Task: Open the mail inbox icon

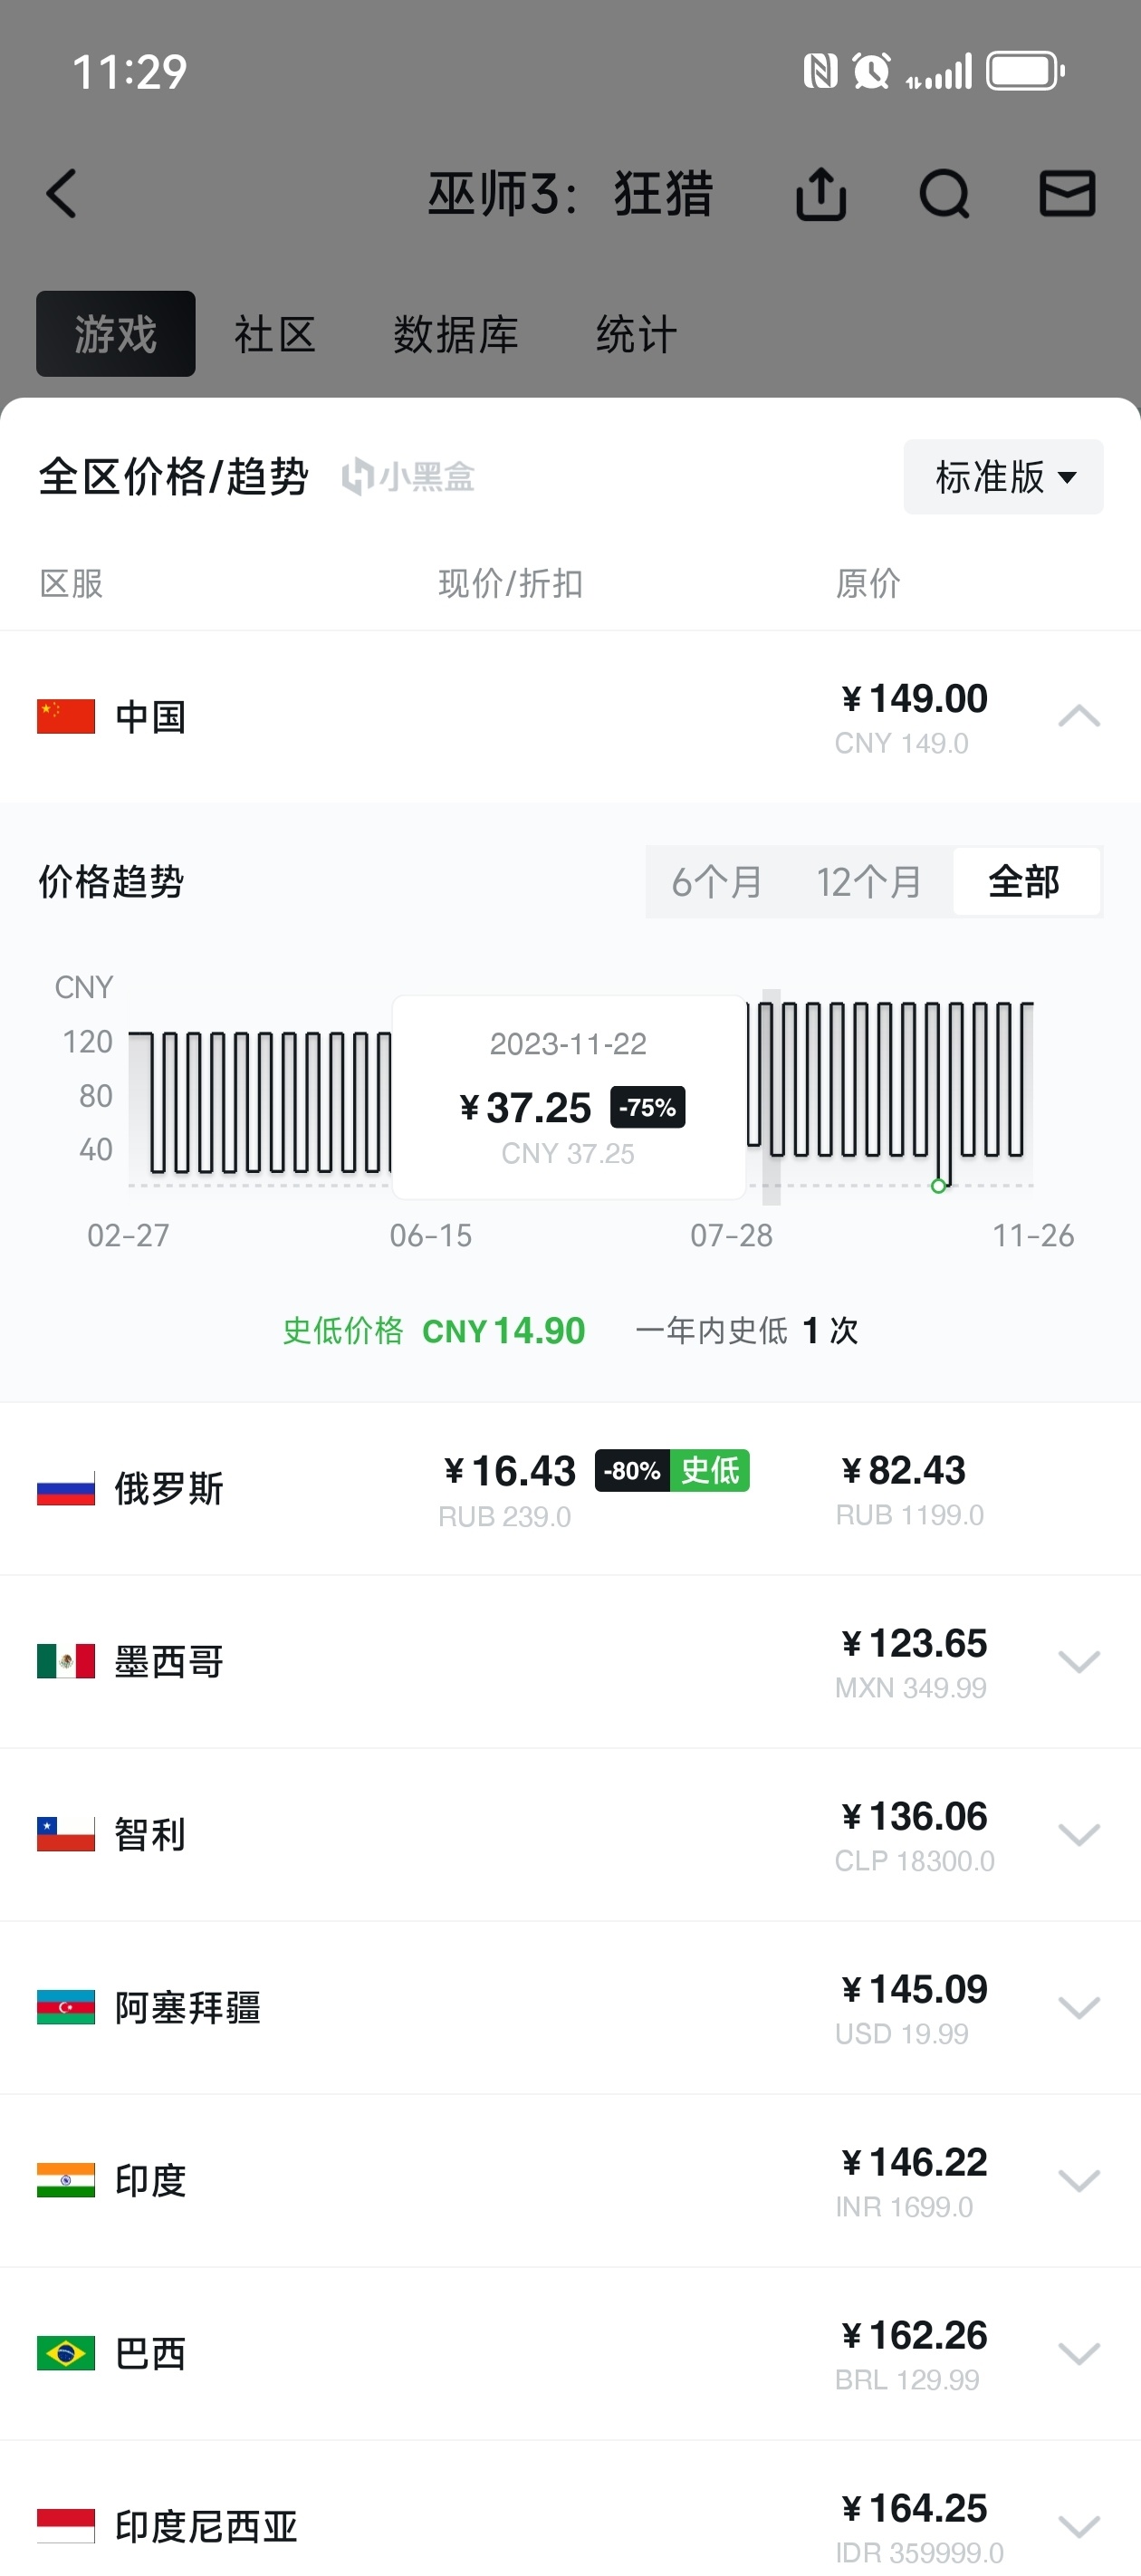Action: coord(1067,193)
